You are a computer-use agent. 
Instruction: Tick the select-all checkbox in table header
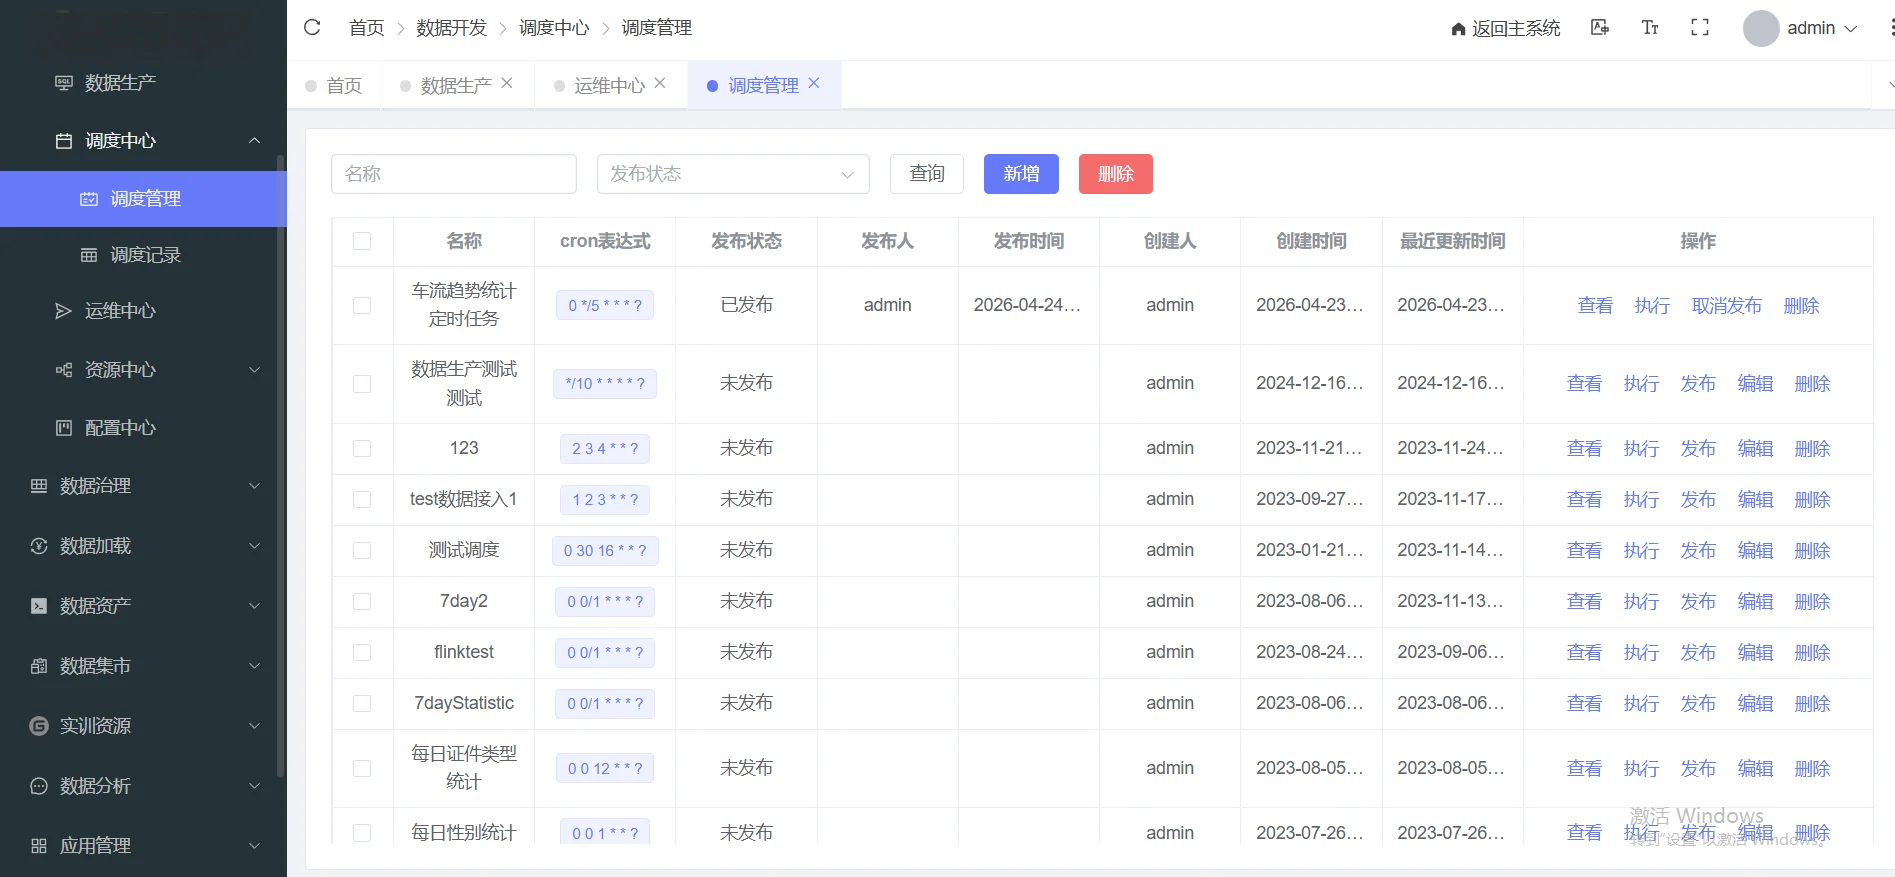tap(362, 241)
